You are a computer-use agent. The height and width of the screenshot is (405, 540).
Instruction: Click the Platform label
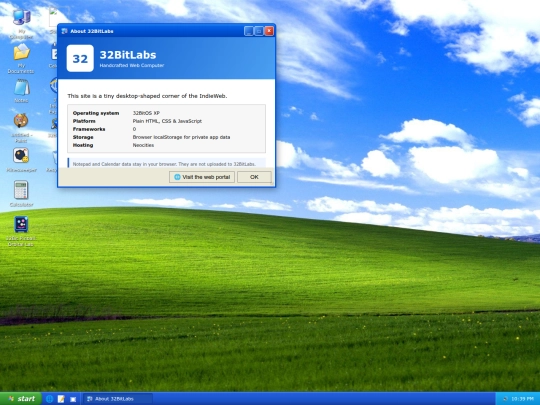click(x=84, y=121)
